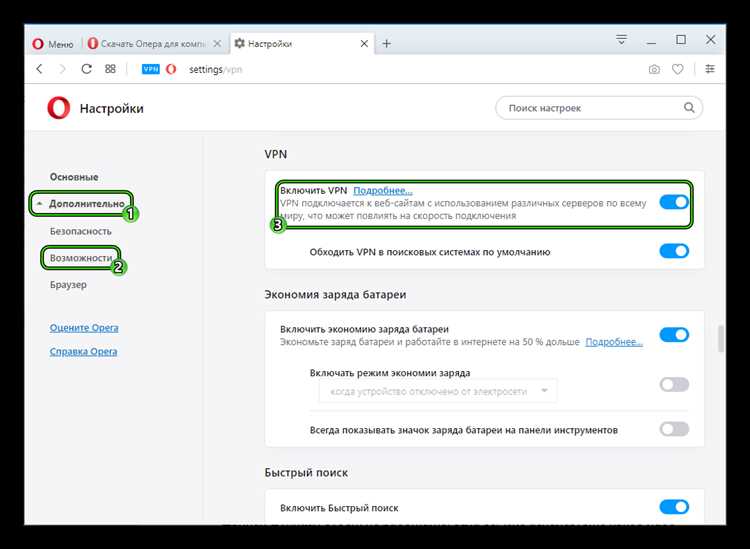This screenshot has width=750, height=549.
Task: Toggle Включить Быстрый поиск switch
Action: click(674, 507)
